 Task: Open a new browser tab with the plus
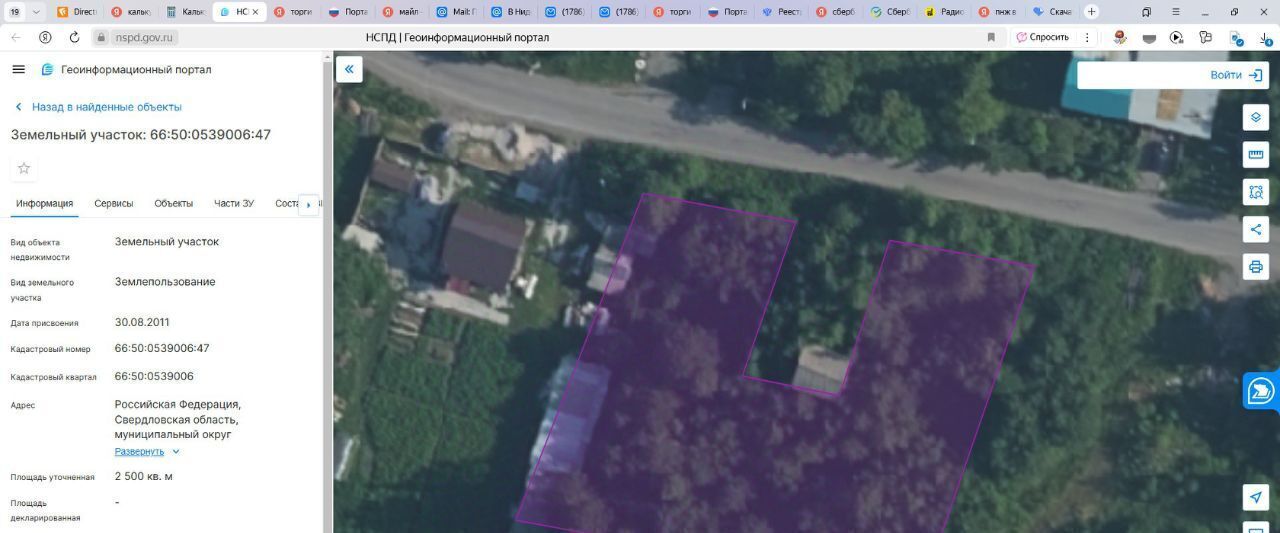(1091, 12)
